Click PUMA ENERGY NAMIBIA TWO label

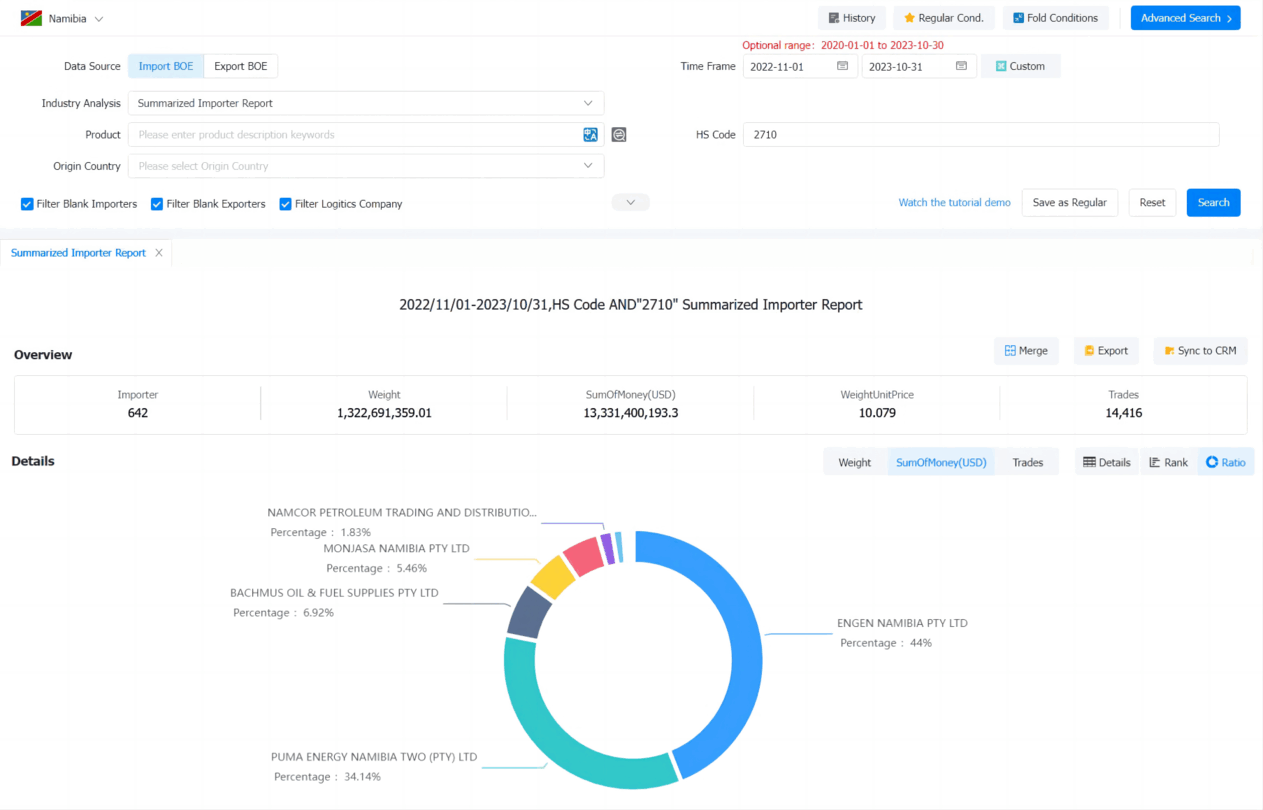(374, 757)
